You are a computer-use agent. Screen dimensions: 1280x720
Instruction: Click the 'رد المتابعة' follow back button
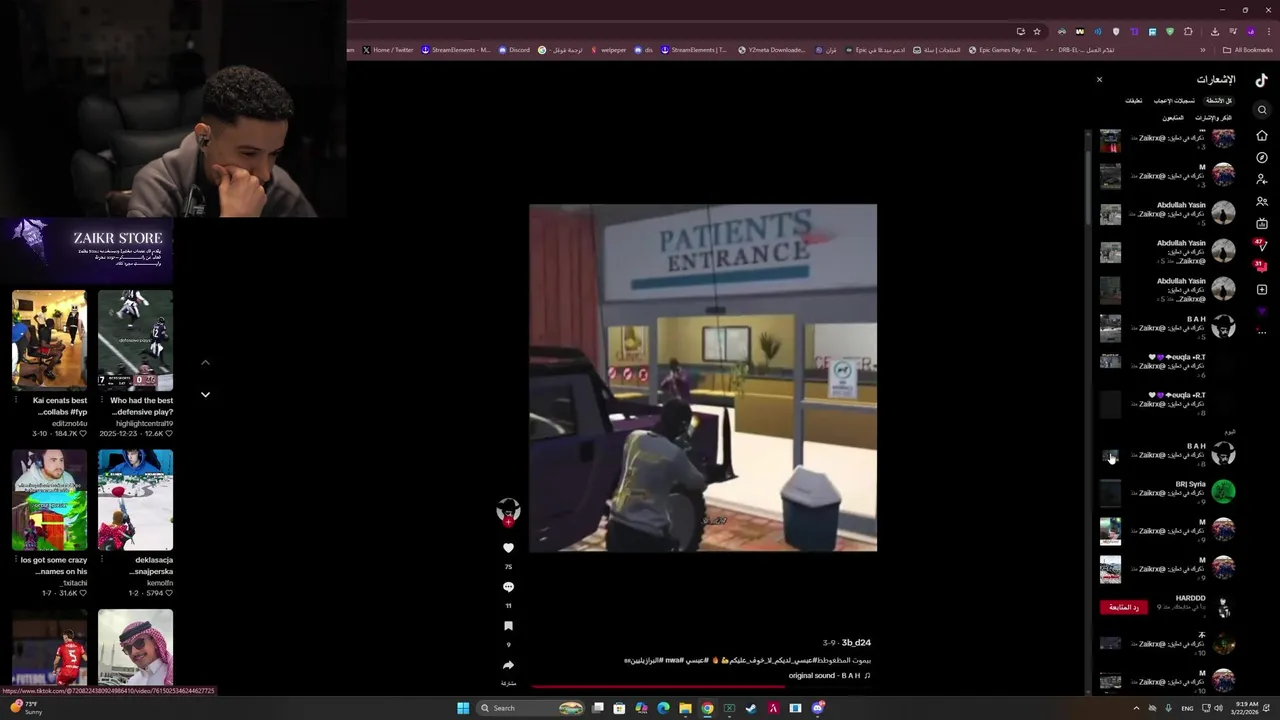(1123, 607)
